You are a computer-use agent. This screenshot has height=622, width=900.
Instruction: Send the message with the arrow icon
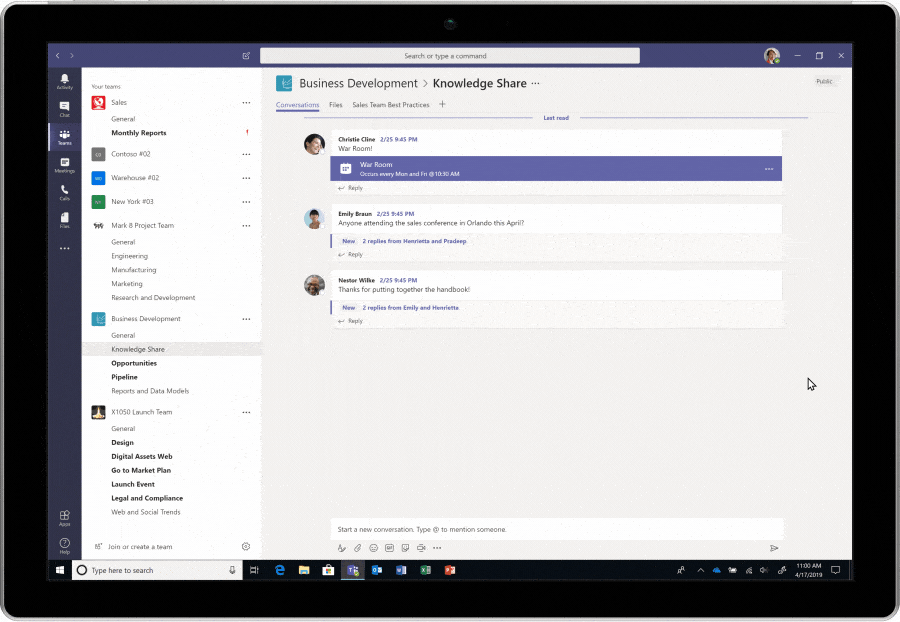coord(774,548)
